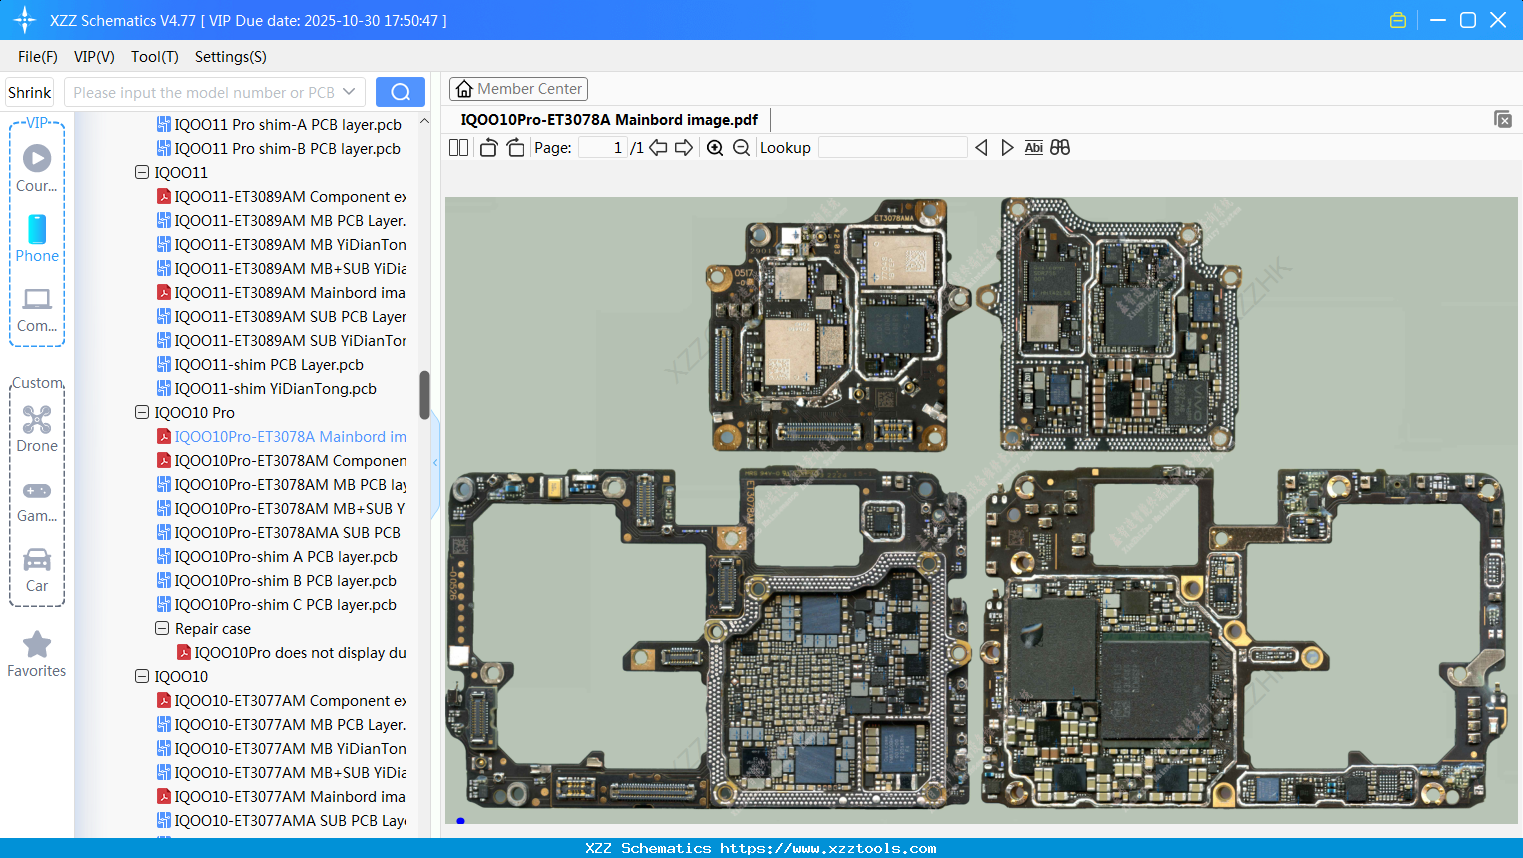Select the blue page indicator dot

tap(460, 820)
